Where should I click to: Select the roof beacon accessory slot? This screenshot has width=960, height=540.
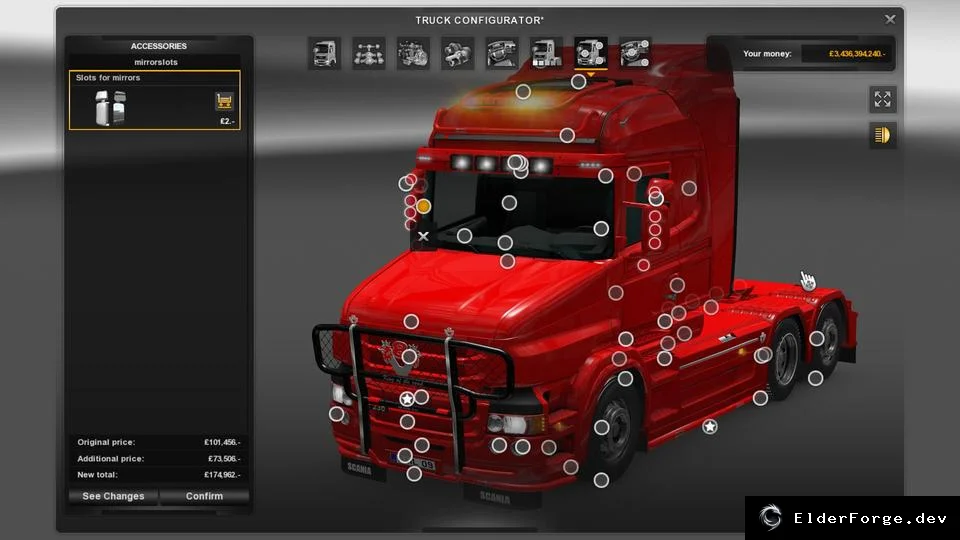click(x=523, y=92)
